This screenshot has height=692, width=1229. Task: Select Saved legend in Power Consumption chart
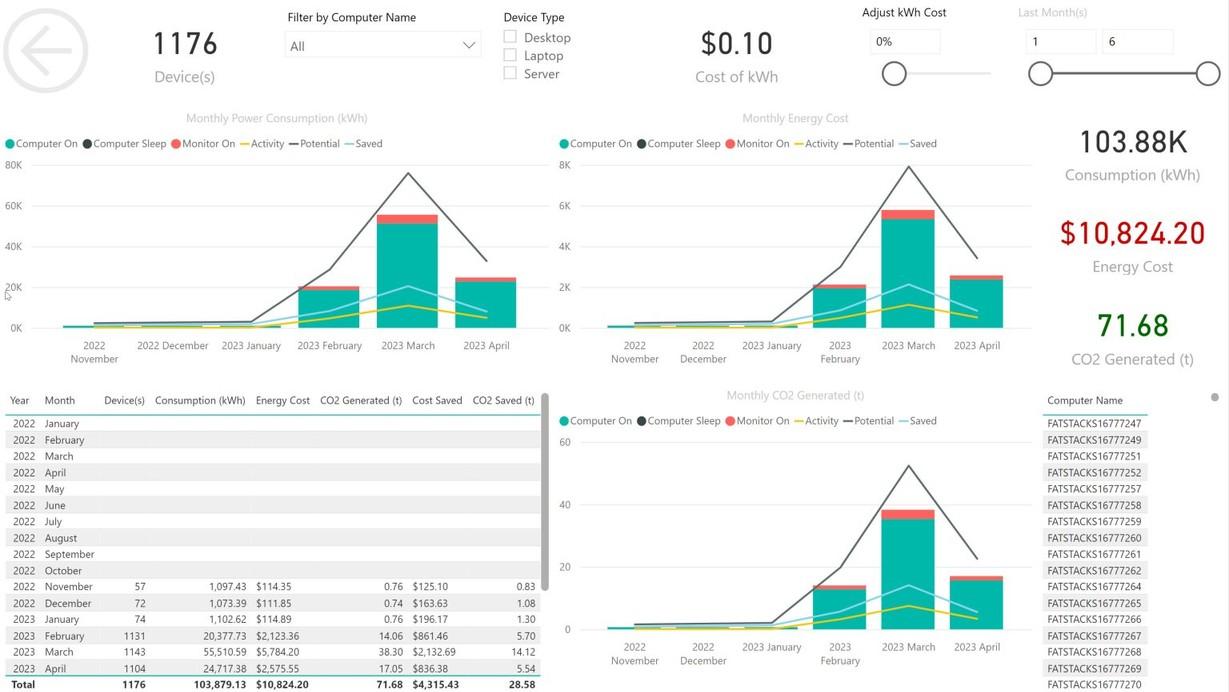(x=364, y=144)
